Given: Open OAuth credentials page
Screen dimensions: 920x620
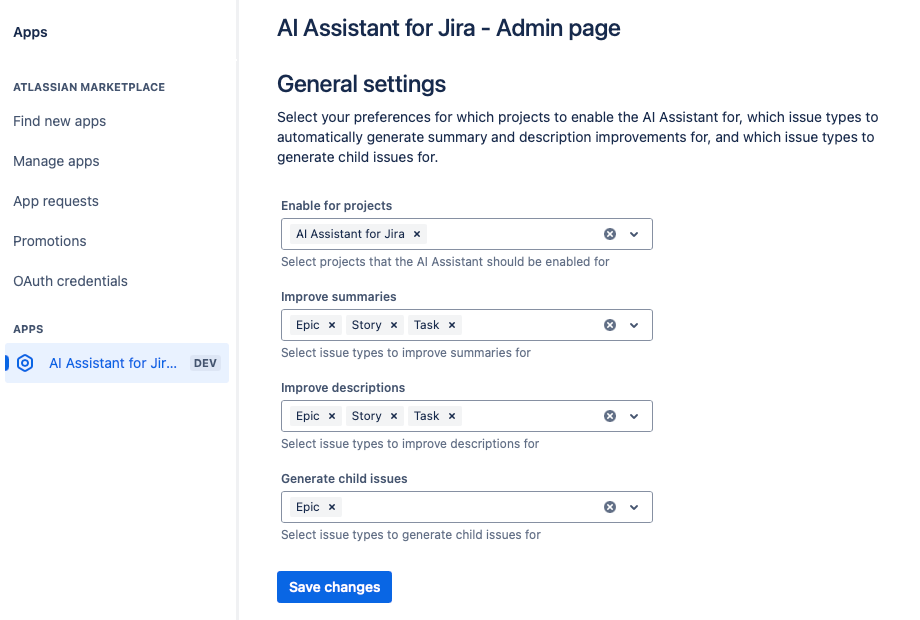Looking at the screenshot, I should pos(70,281).
